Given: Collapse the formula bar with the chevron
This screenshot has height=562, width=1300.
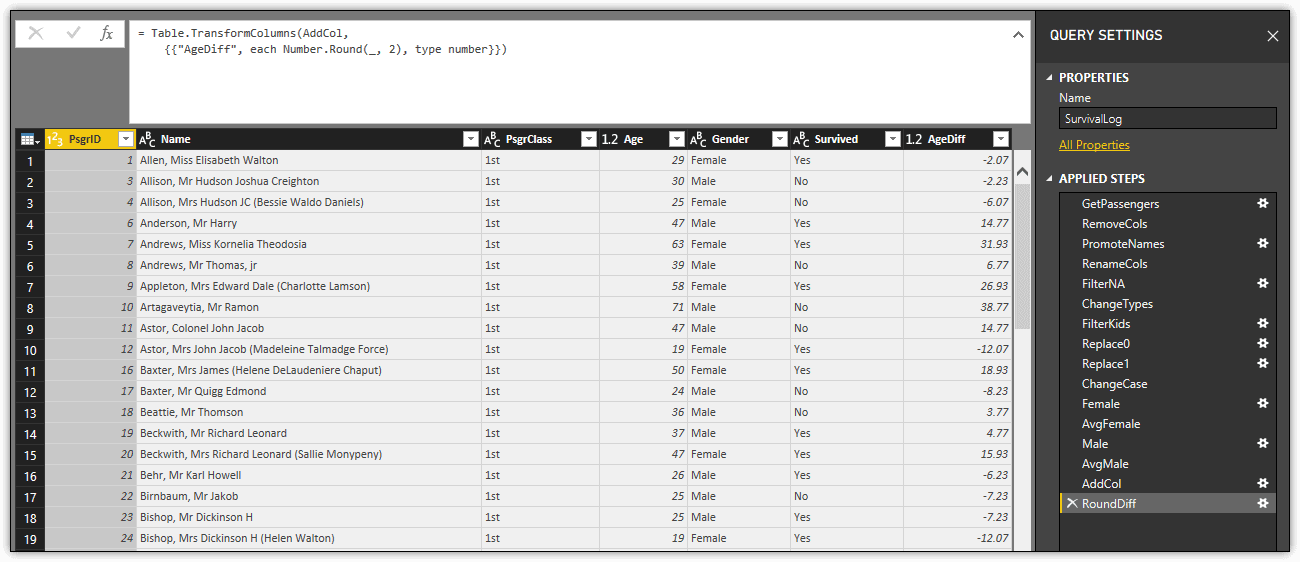Looking at the screenshot, I should point(1018,35).
